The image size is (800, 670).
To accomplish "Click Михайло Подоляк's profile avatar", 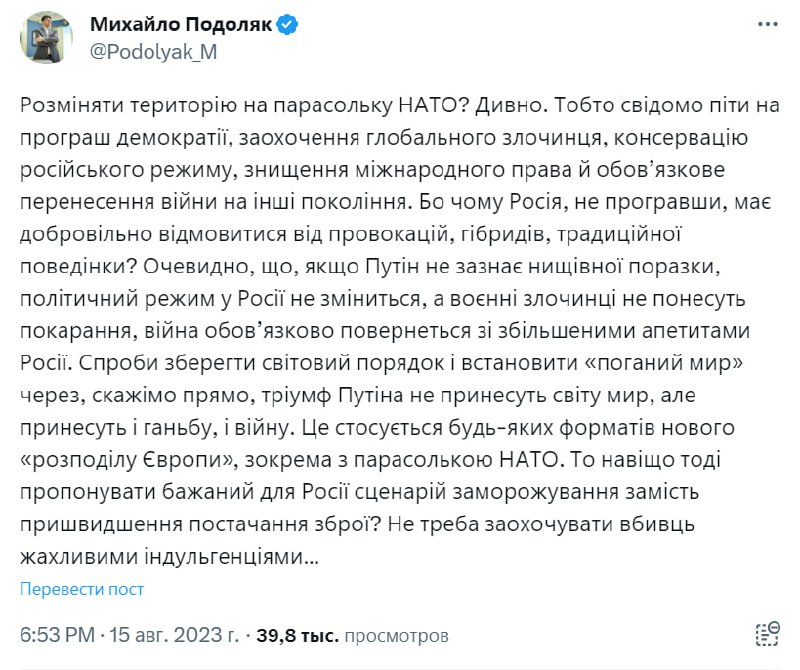I will point(46,38).
